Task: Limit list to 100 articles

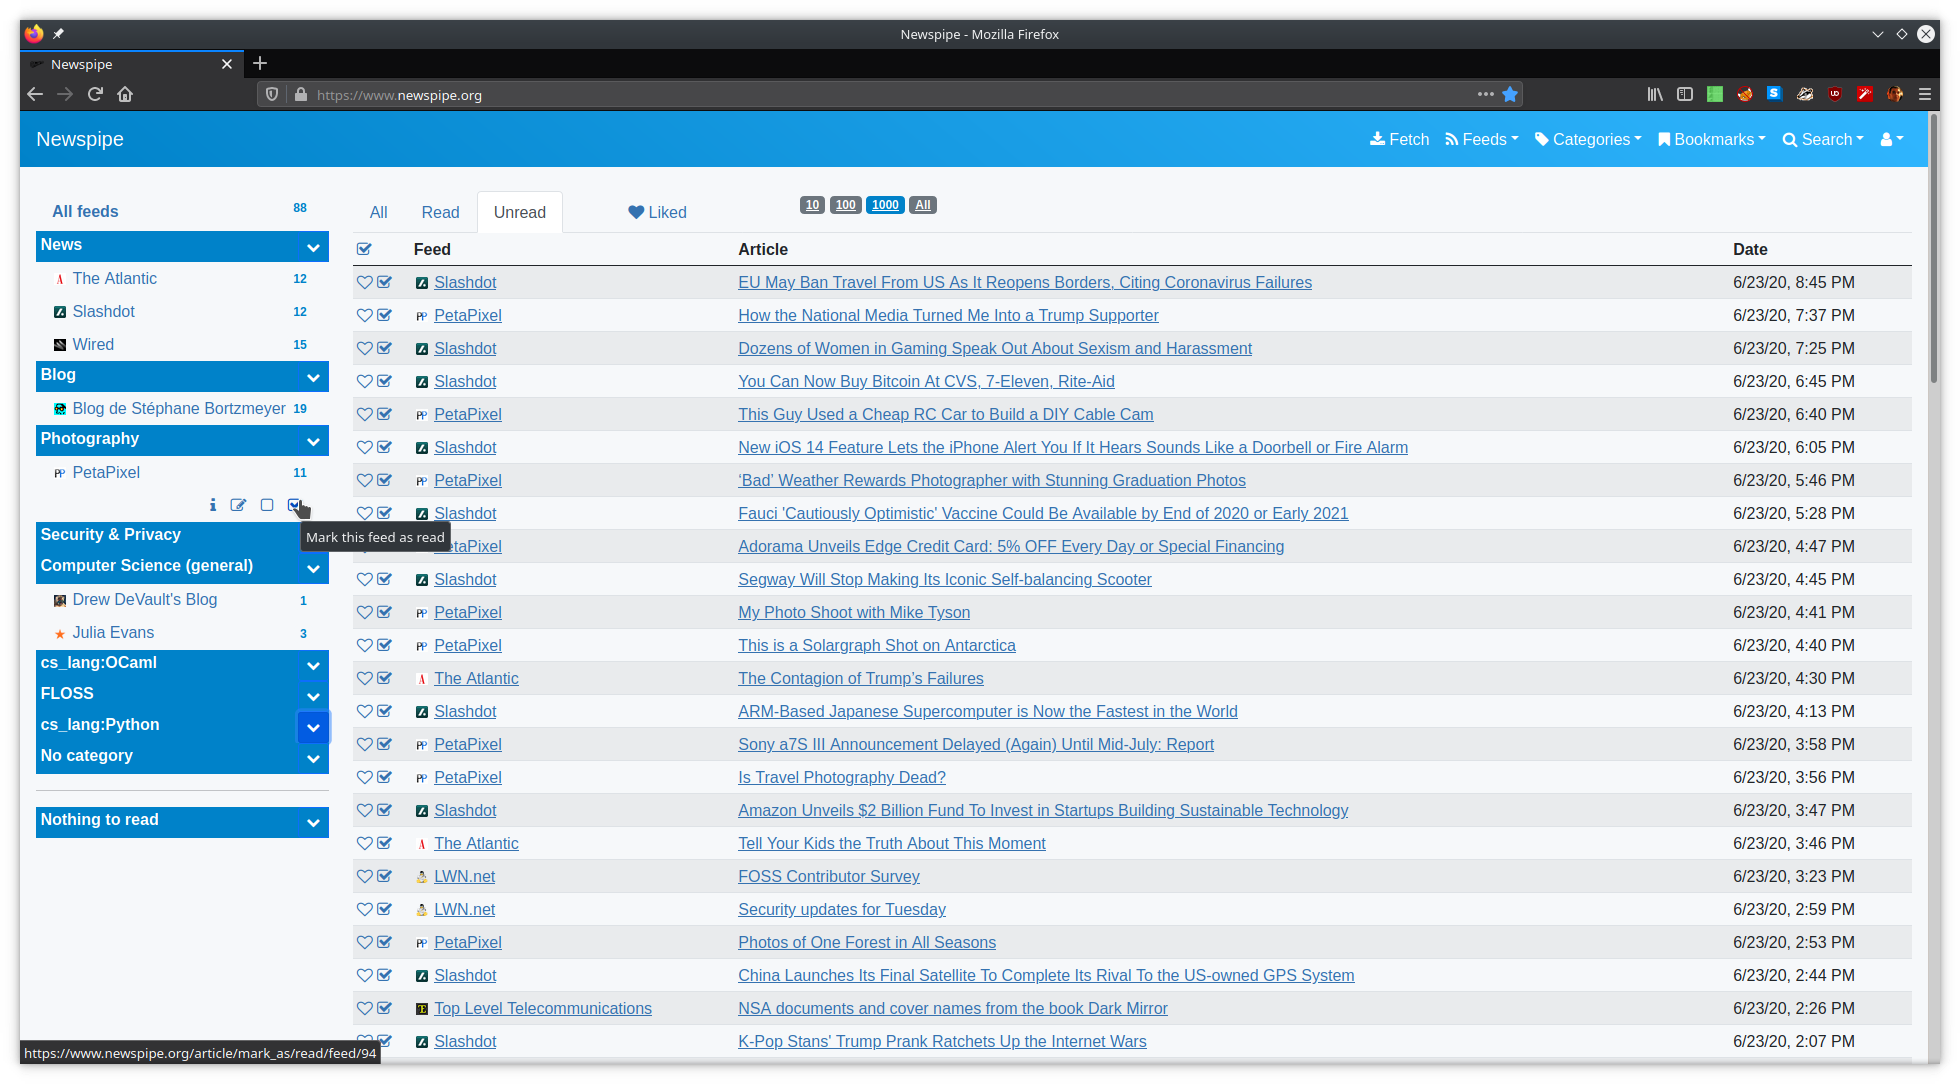Action: tap(846, 205)
